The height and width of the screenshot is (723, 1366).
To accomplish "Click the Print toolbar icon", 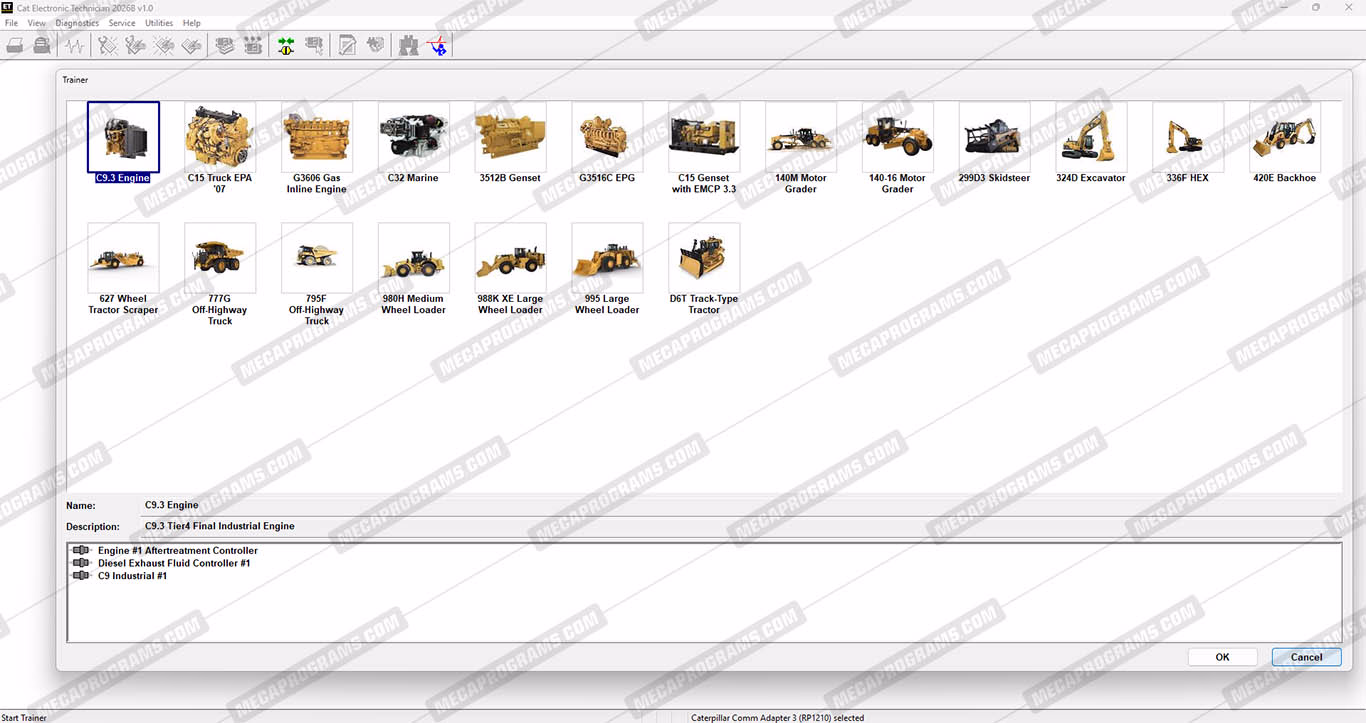I will point(15,45).
